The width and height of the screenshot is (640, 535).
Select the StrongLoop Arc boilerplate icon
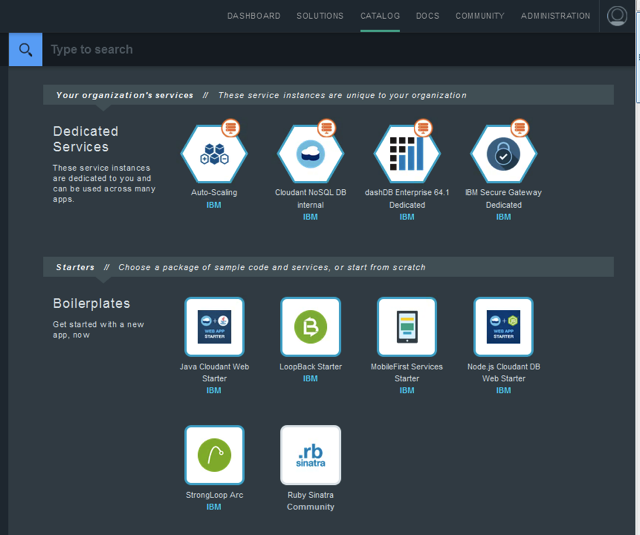214,455
